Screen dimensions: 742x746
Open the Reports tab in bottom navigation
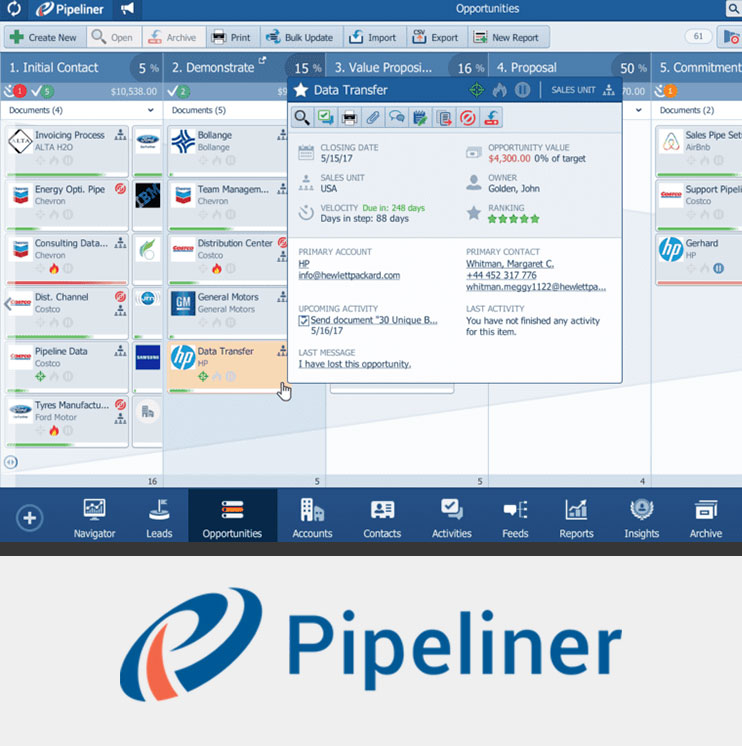click(x=576, y=518)
